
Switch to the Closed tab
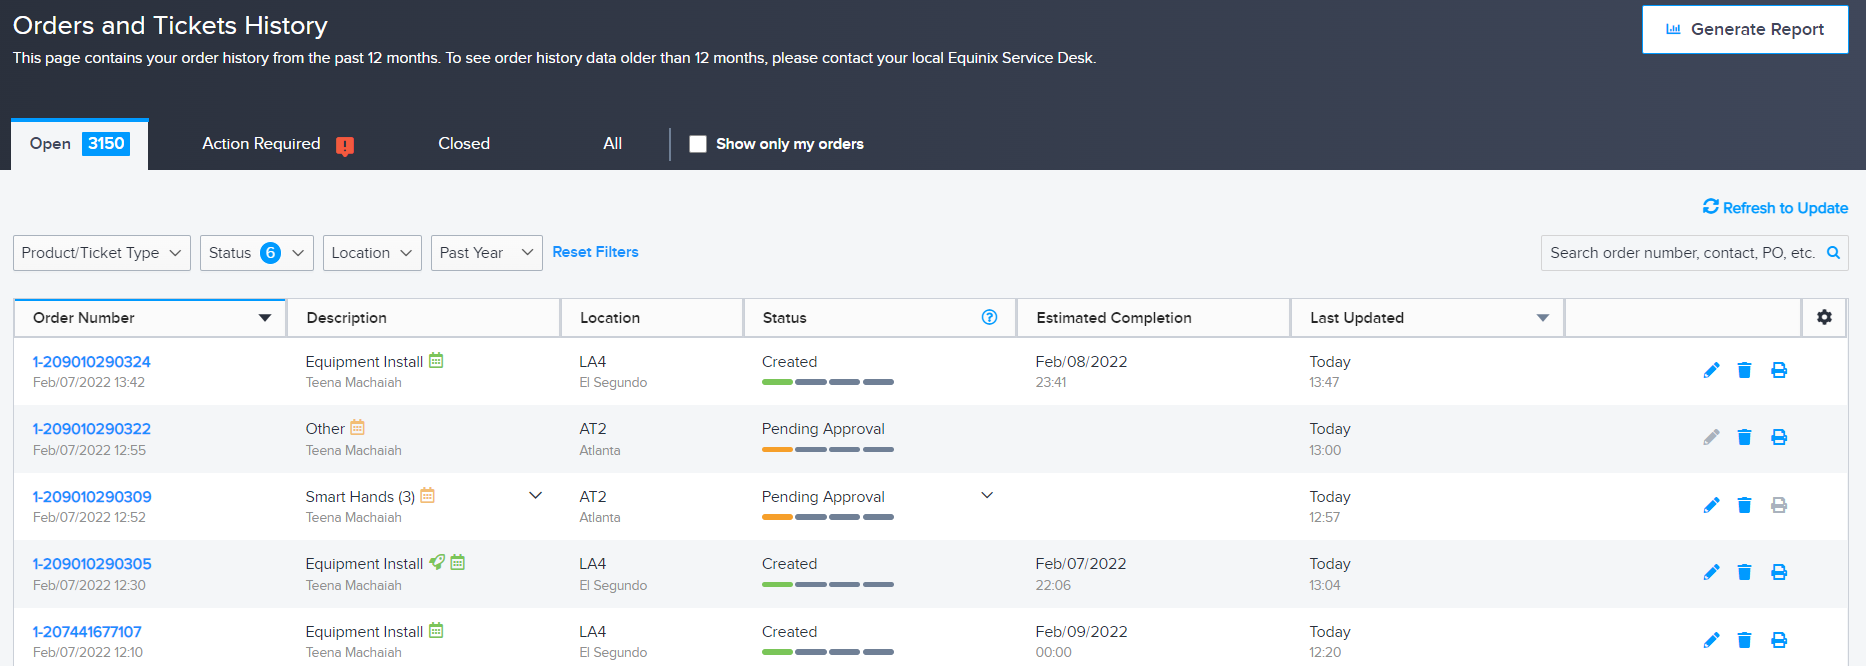pos(464,144)
